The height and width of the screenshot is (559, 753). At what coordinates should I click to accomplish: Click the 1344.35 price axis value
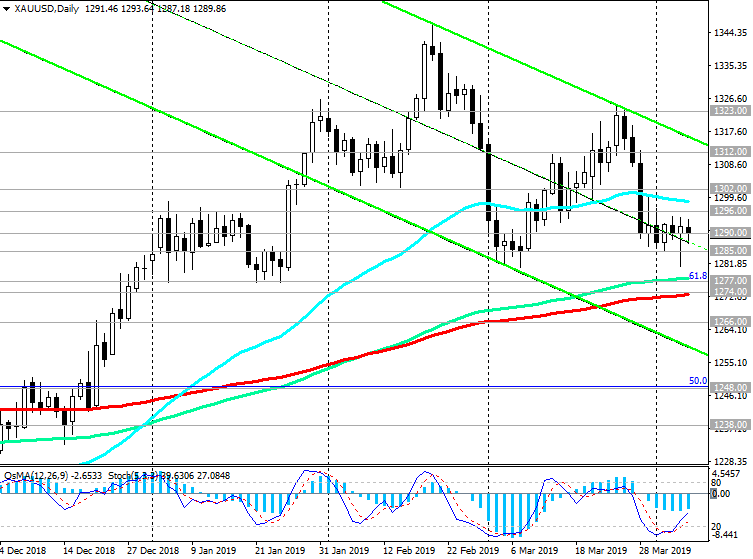(730, 33)
